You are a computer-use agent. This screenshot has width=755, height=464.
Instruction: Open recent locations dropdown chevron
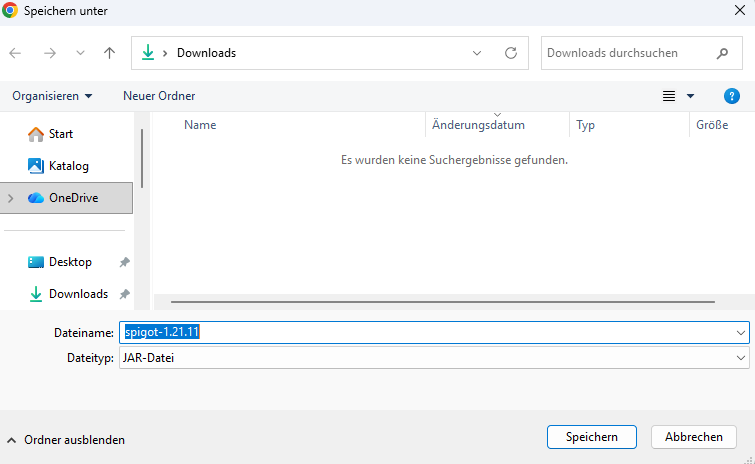click(x=80, y=53)
